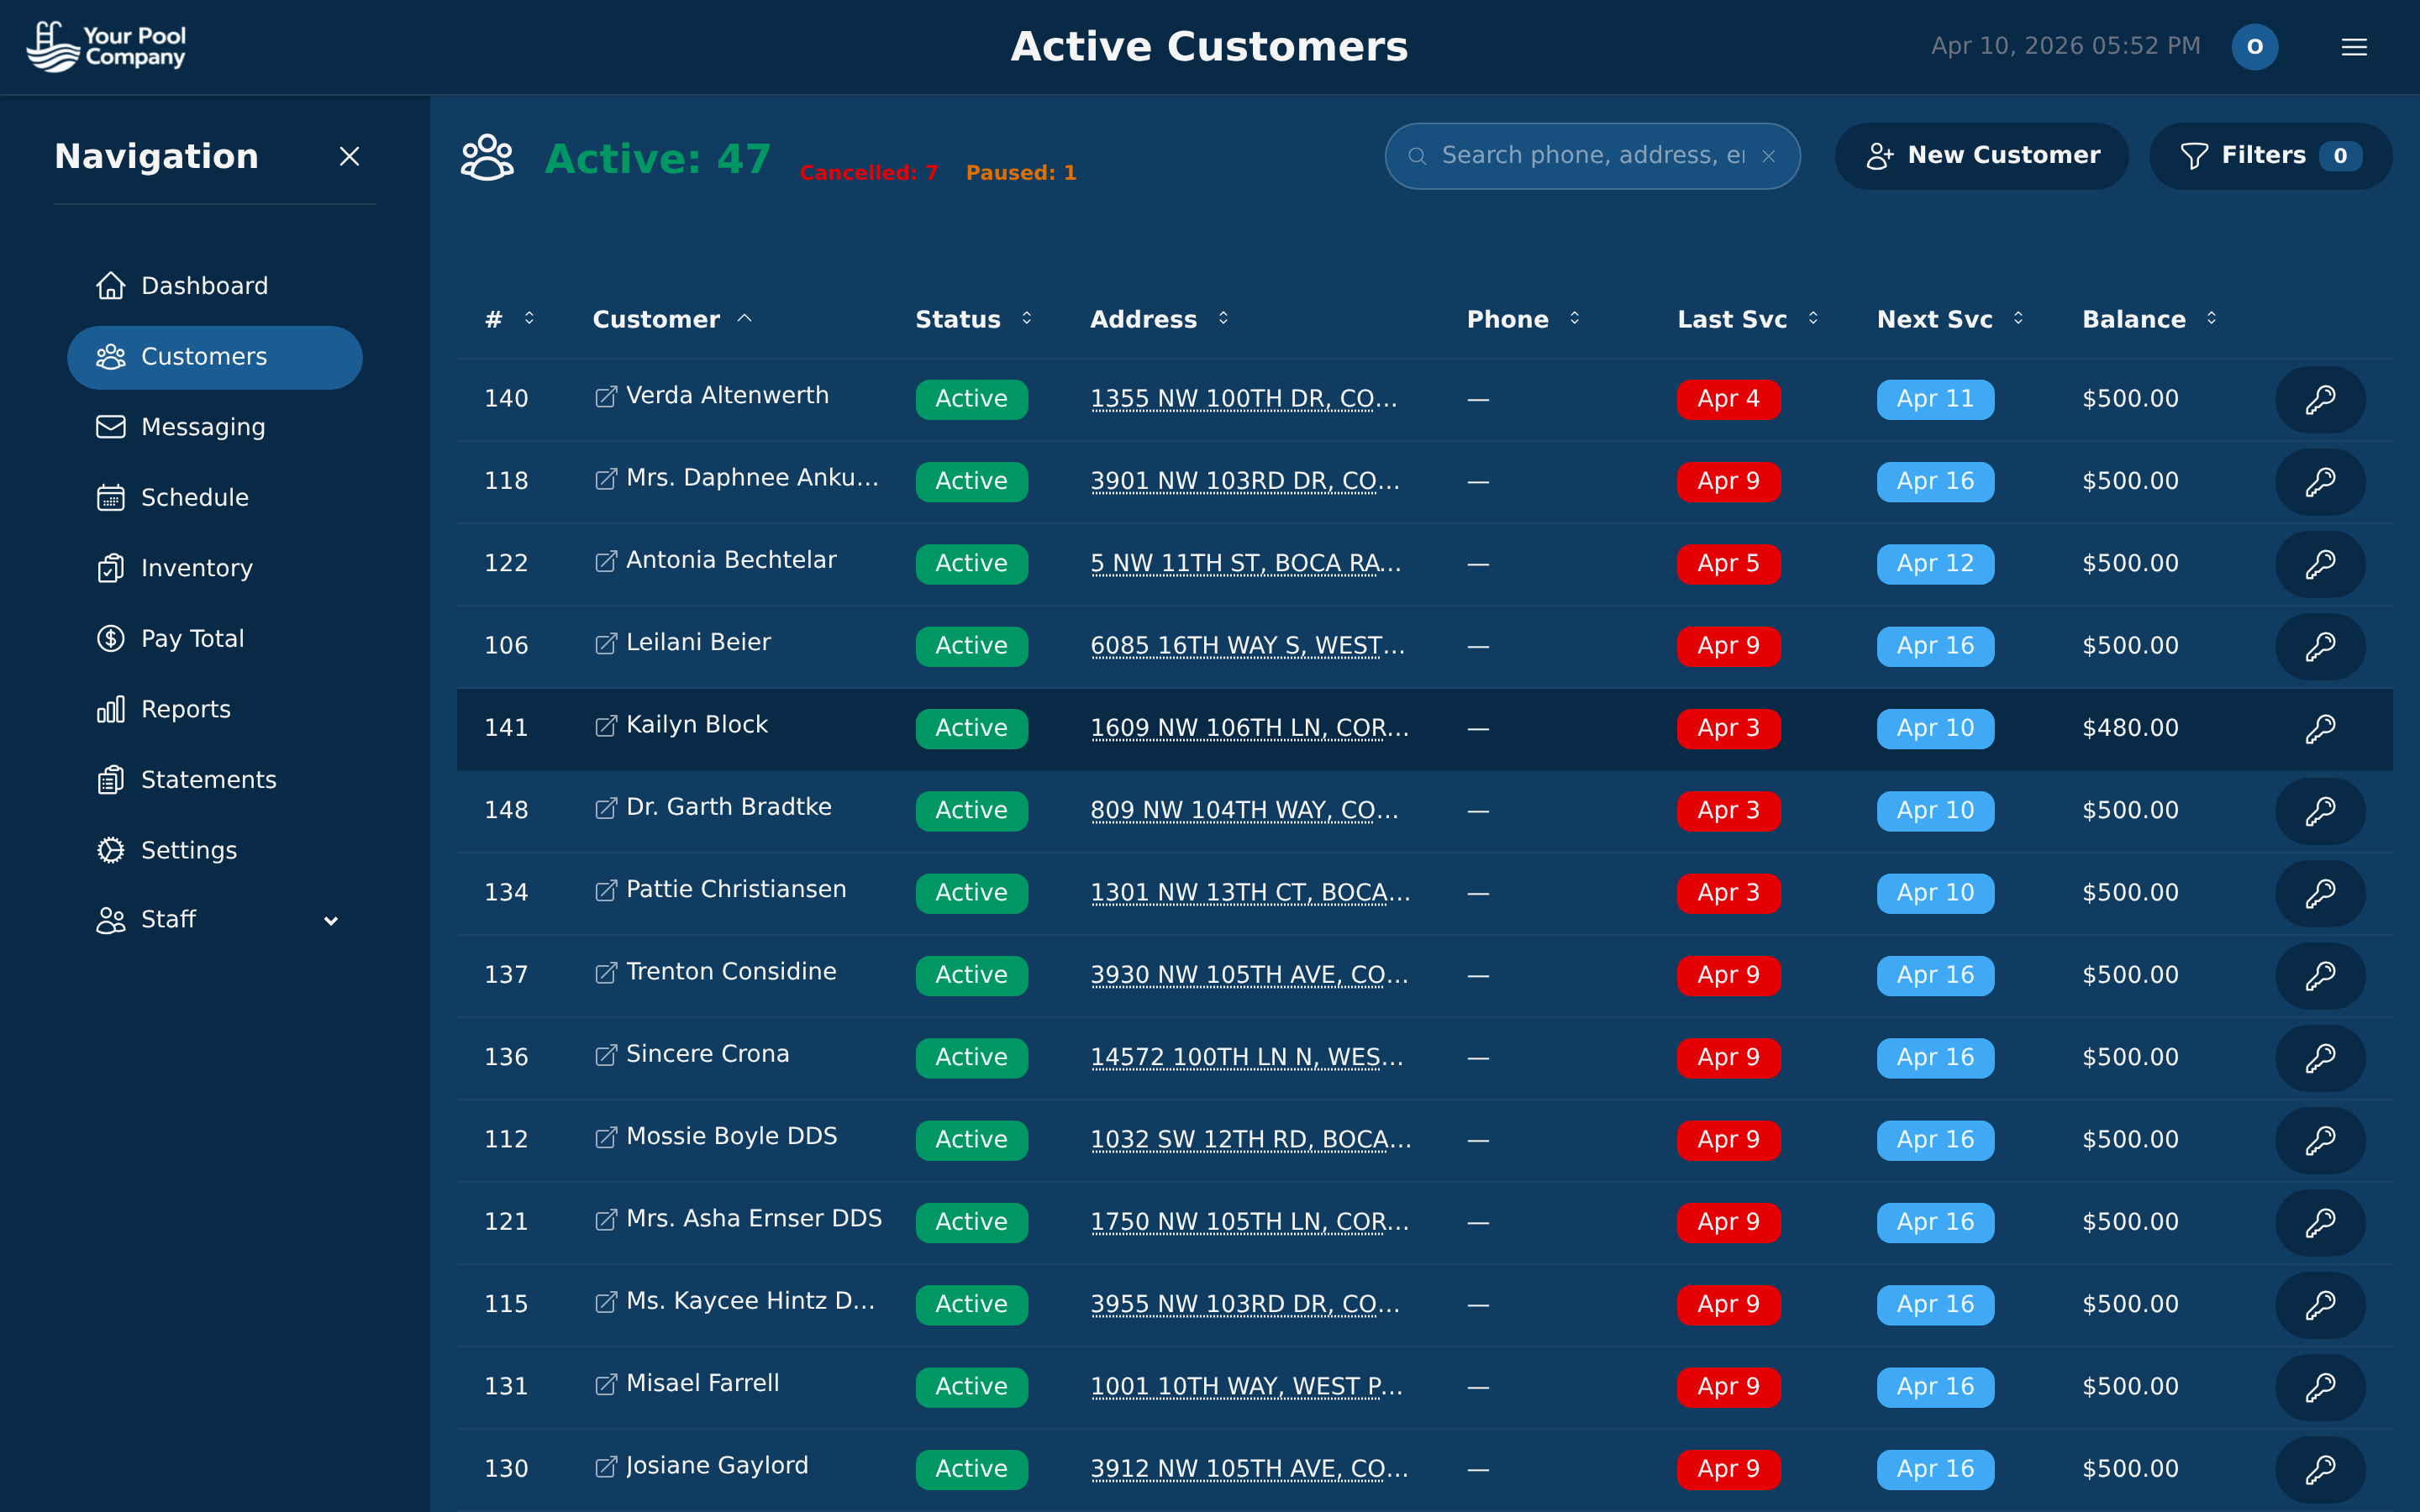Open Verda Altenwerth's profile via the edit icon

click(605, 395)
